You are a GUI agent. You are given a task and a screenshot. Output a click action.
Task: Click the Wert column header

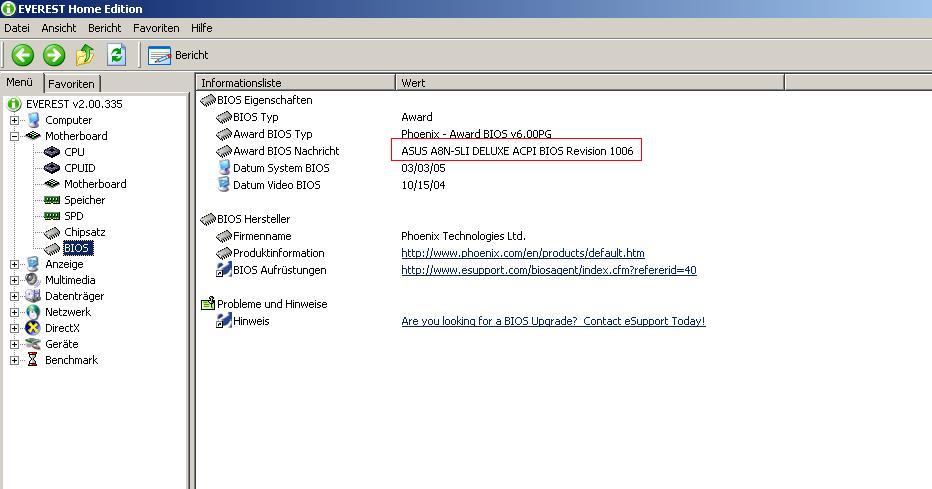(x=590, y=83)
